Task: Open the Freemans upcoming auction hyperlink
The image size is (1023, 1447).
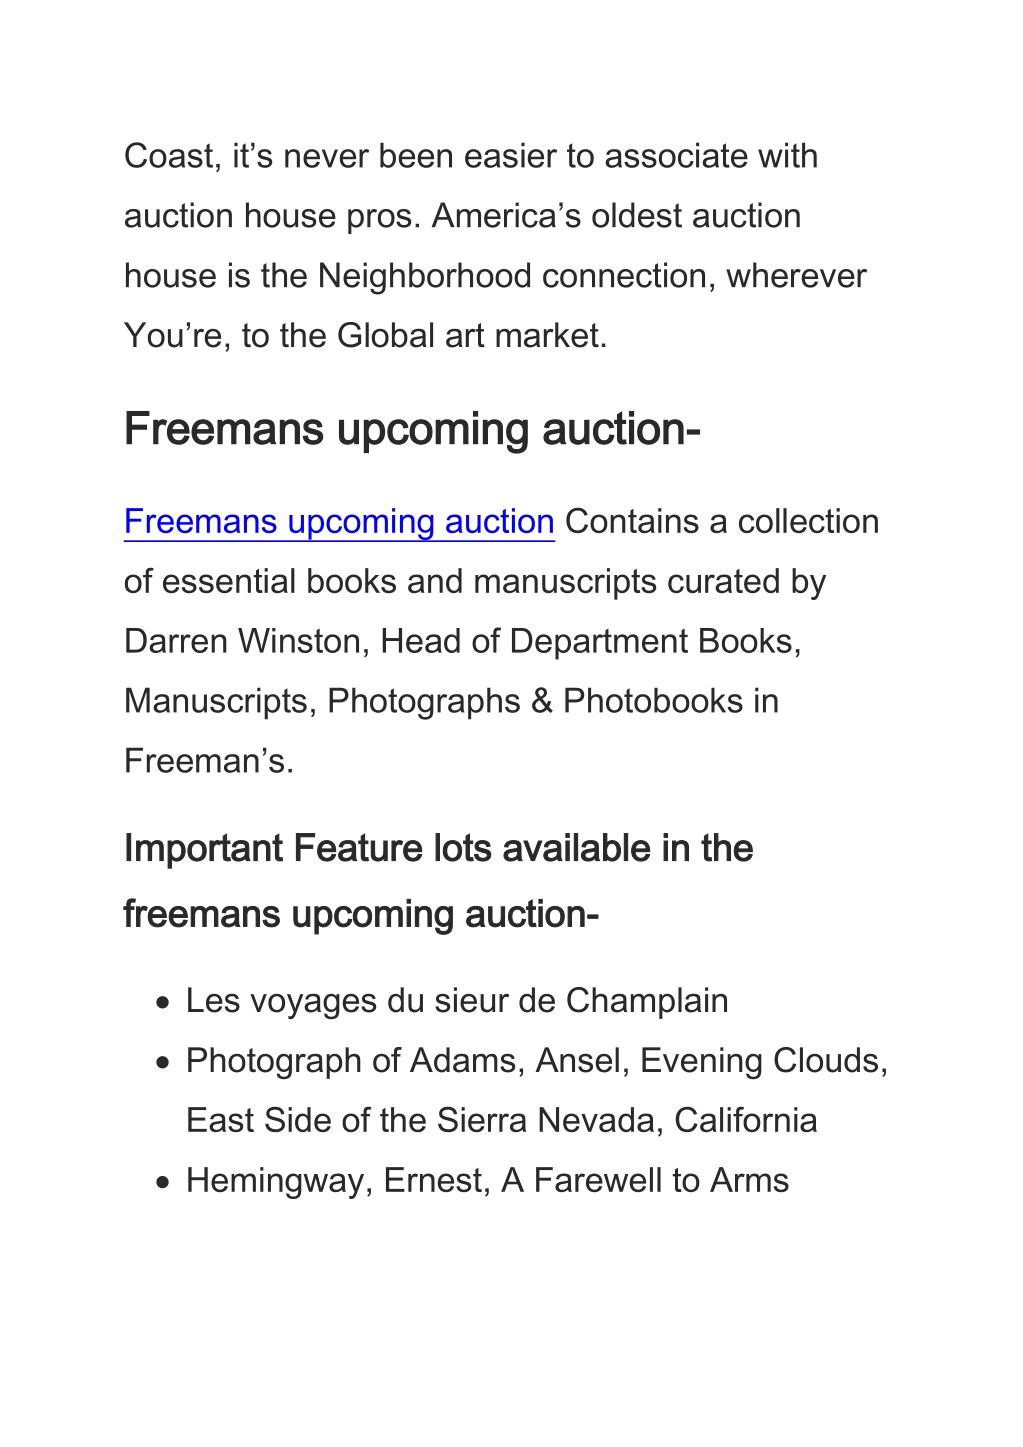Action: point(339,522)
